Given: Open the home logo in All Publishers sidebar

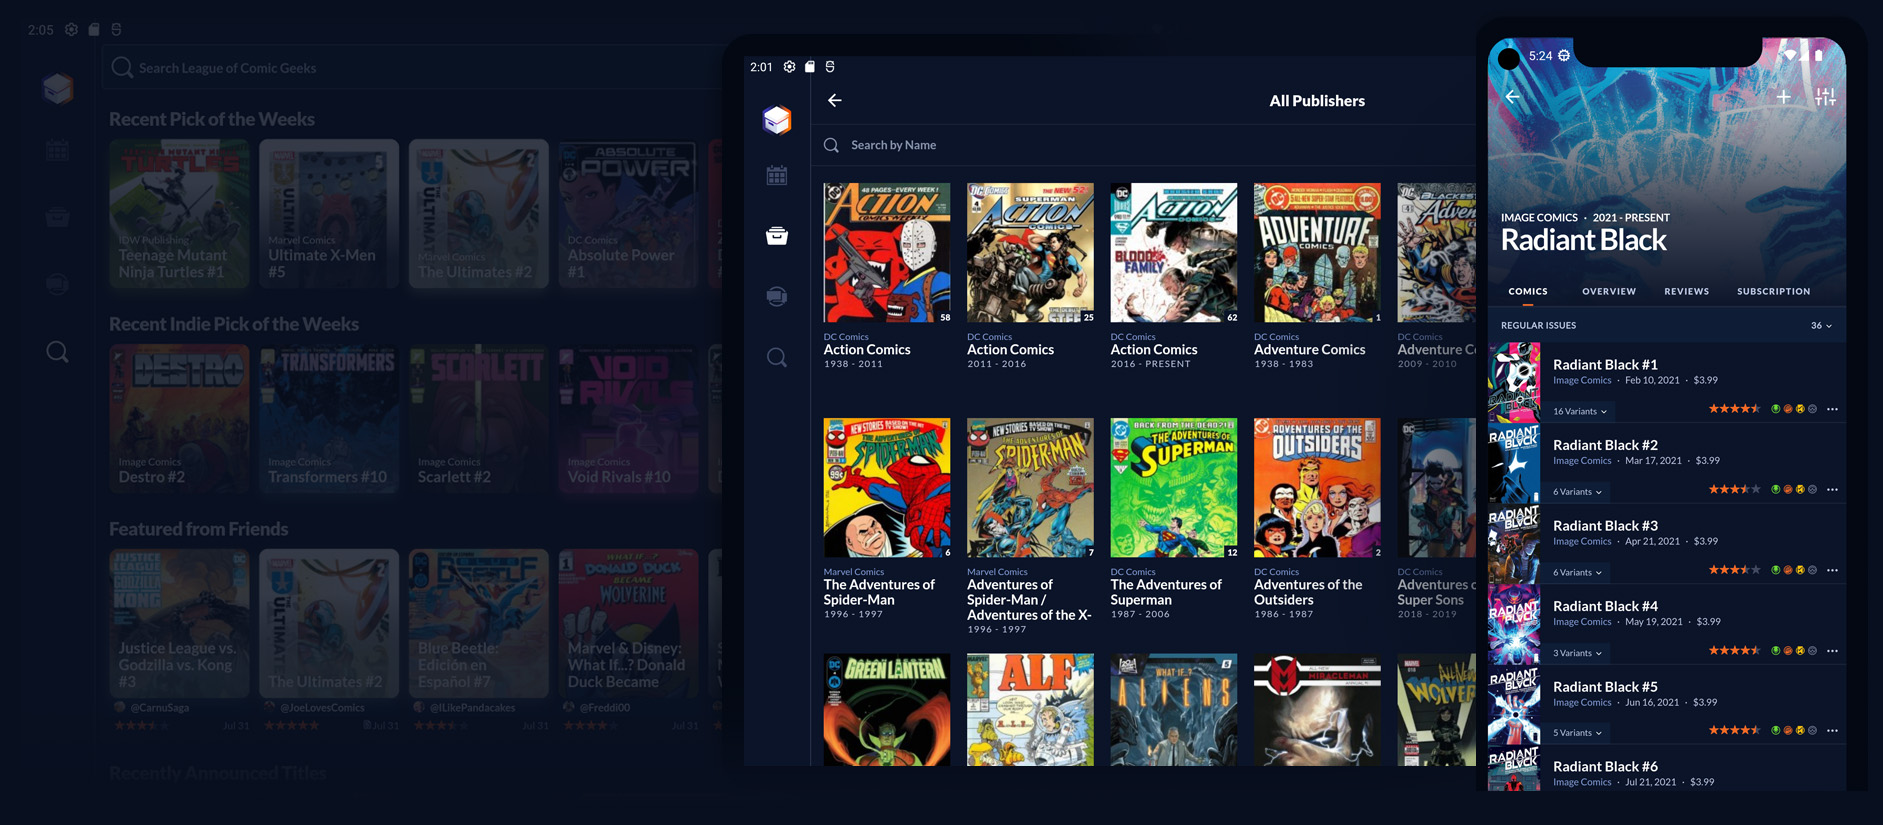Looking at the screenshot, I should point(777,120).
